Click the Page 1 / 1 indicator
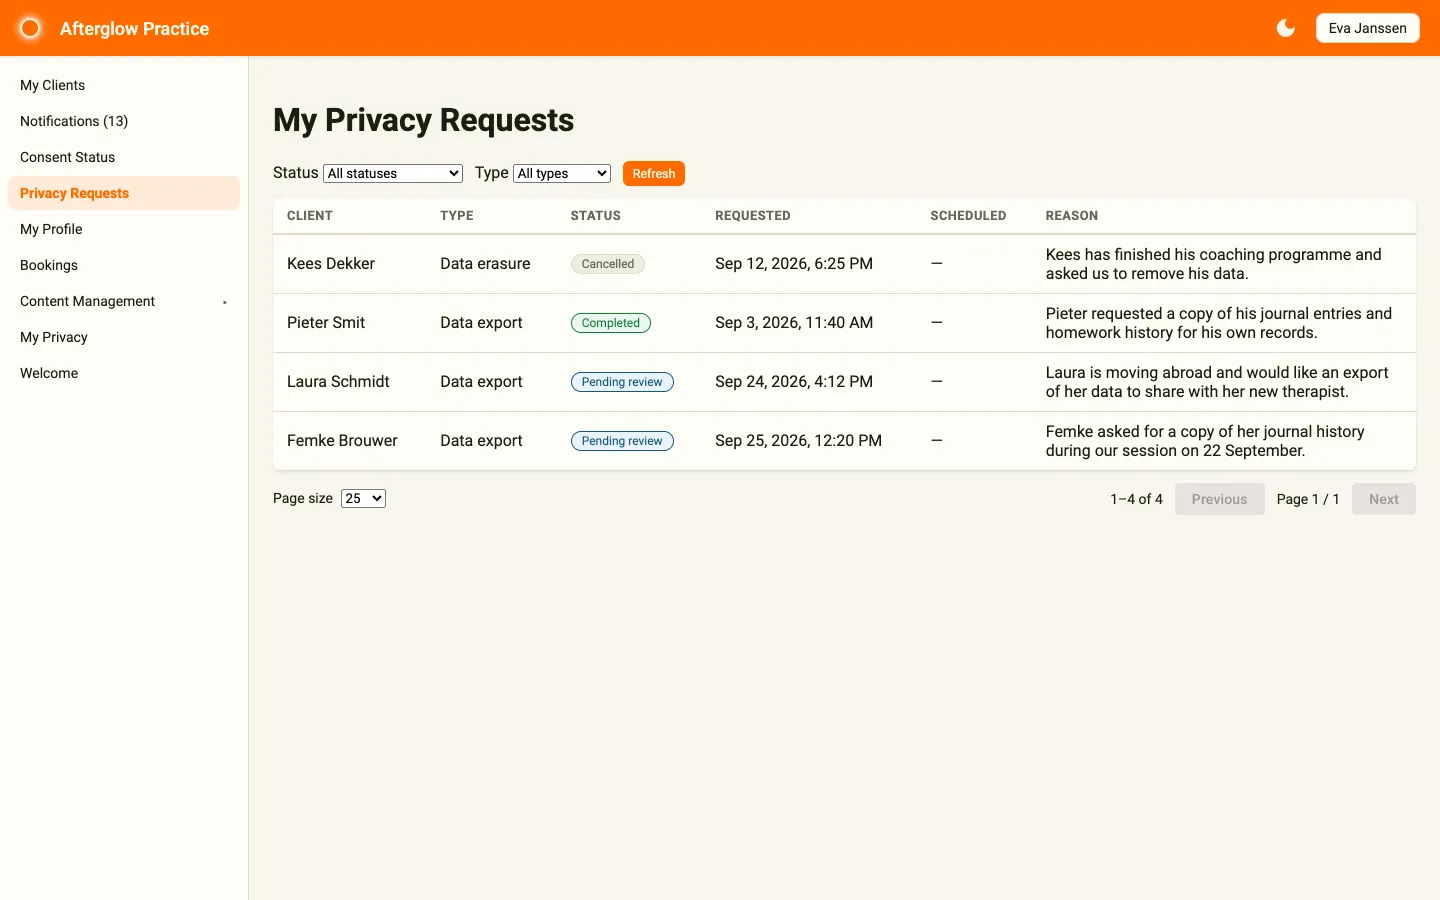Image resolution: width=1440 pixels, height=900 pixels. point(1308,499)
